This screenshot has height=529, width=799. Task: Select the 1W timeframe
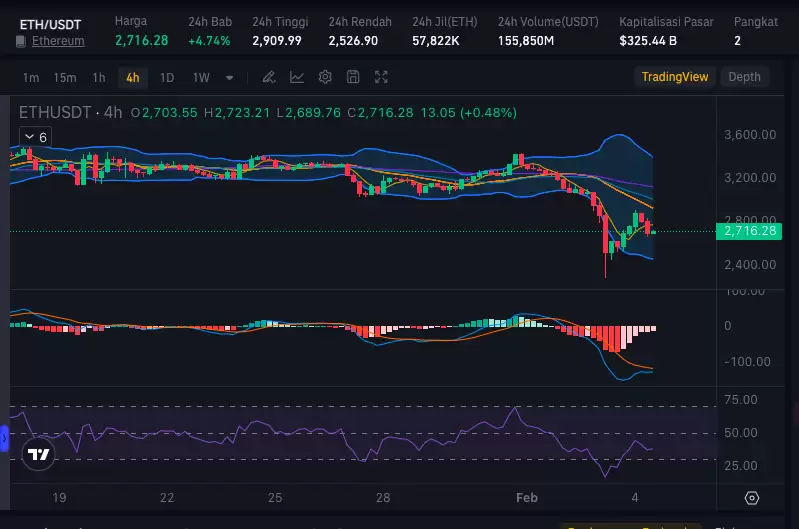tap(201, 77)
